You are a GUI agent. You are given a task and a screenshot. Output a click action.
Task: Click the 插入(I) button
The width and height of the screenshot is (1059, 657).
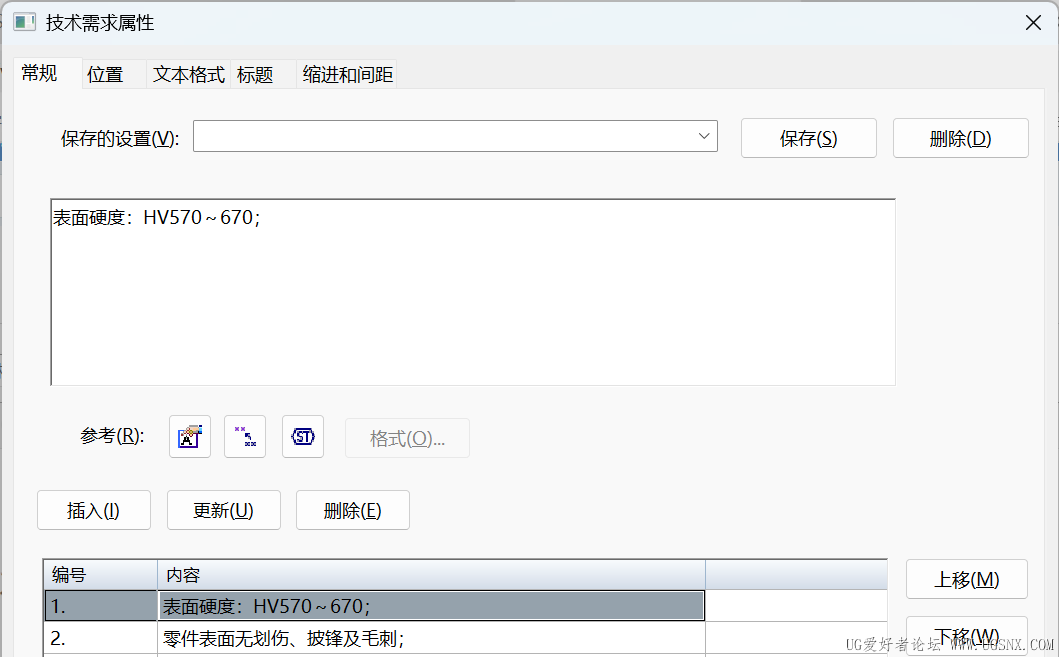(x=94, y=510)
